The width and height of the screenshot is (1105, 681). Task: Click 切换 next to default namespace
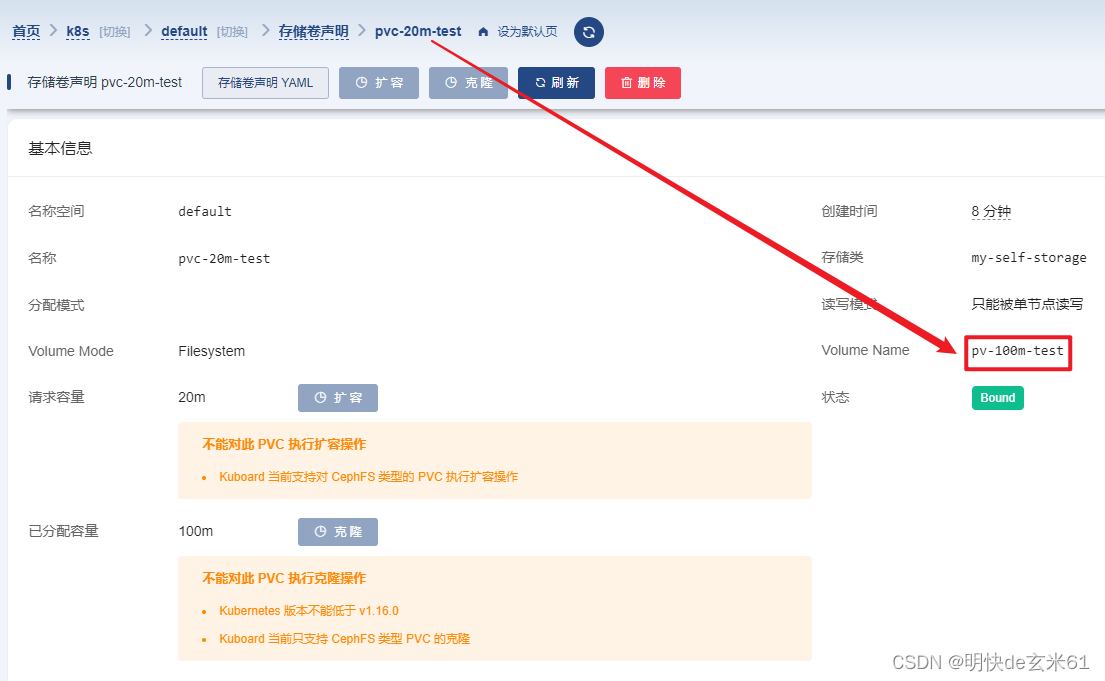tap(232, 32)
